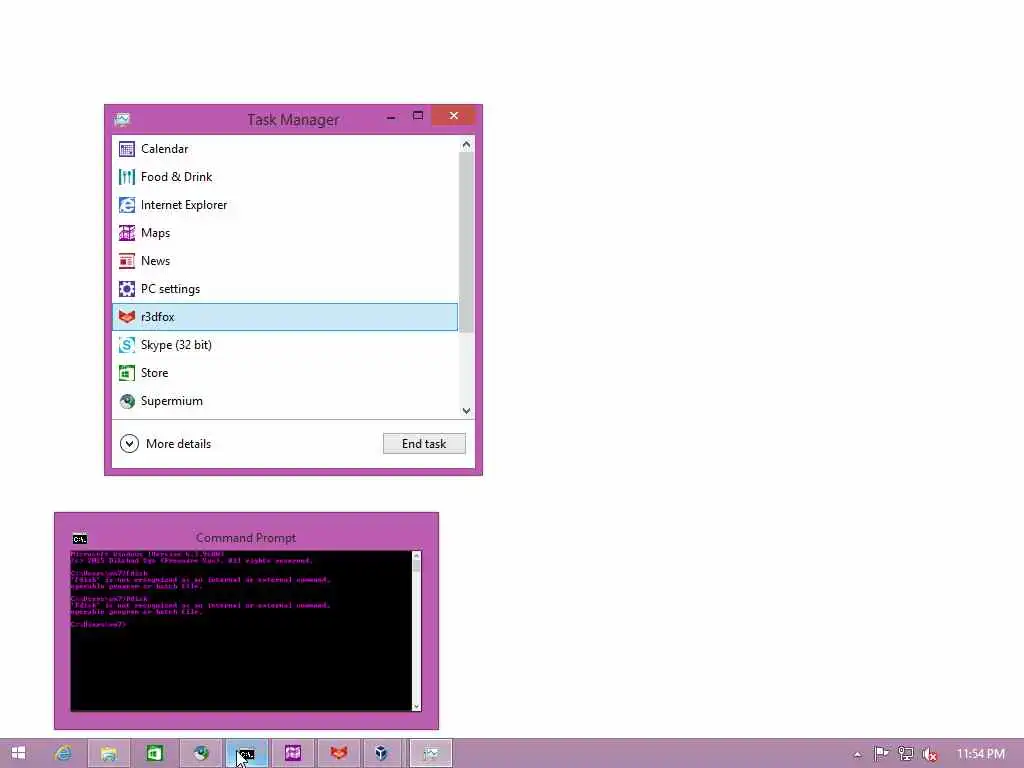Open the Start button on the taskbar
Viewport: 1024px width, 768px height.
[18, 754]
